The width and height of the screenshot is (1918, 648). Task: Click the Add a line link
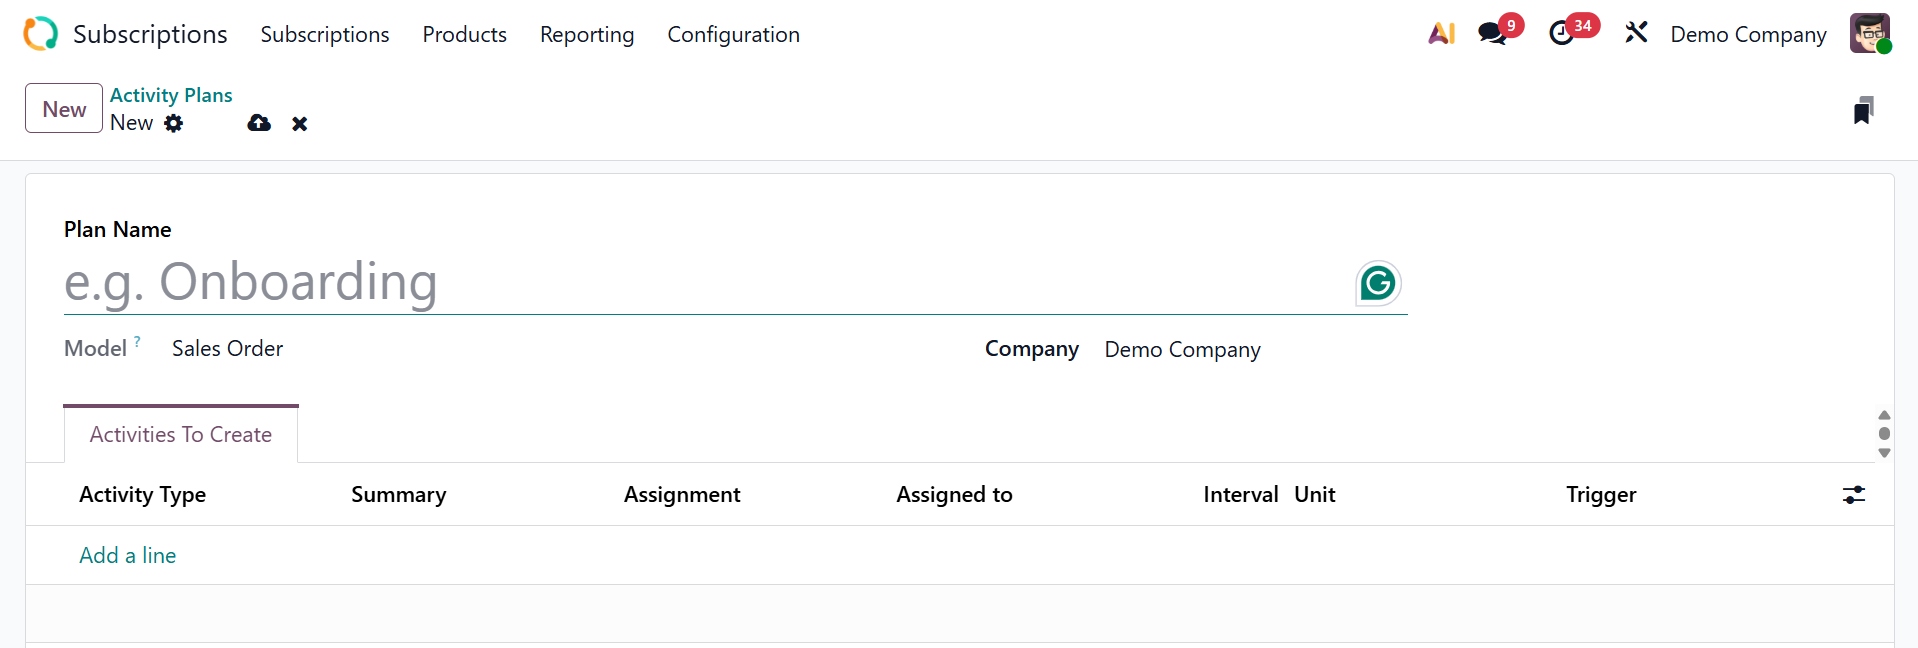128,556
